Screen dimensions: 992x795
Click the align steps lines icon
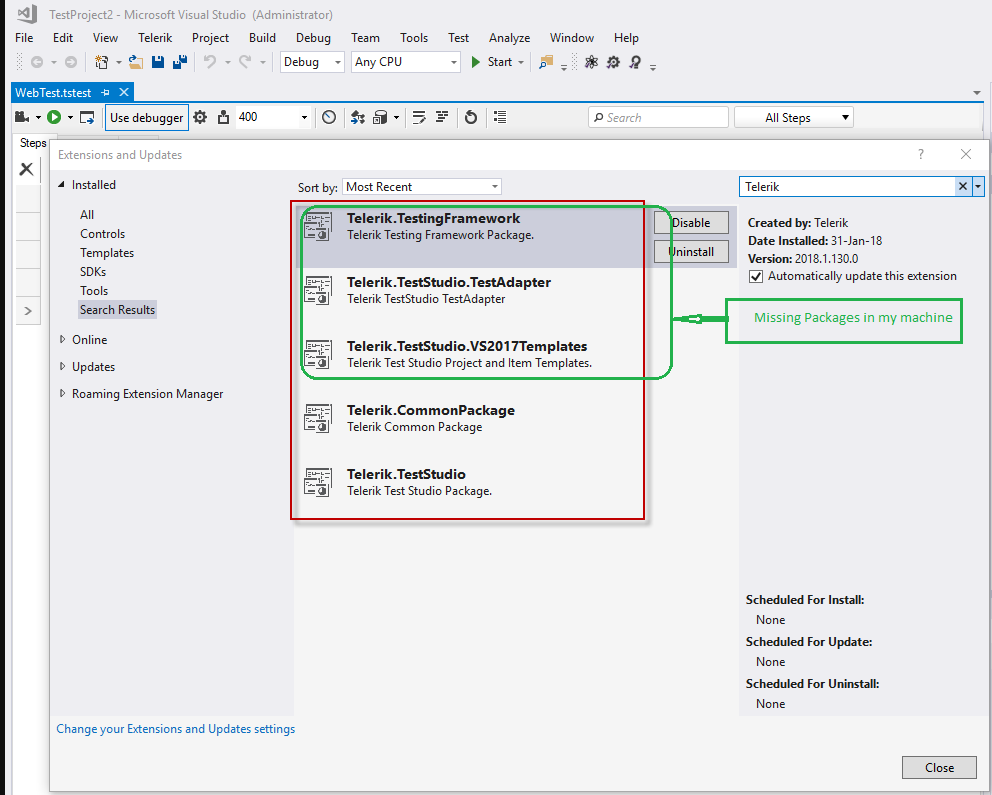442,117
